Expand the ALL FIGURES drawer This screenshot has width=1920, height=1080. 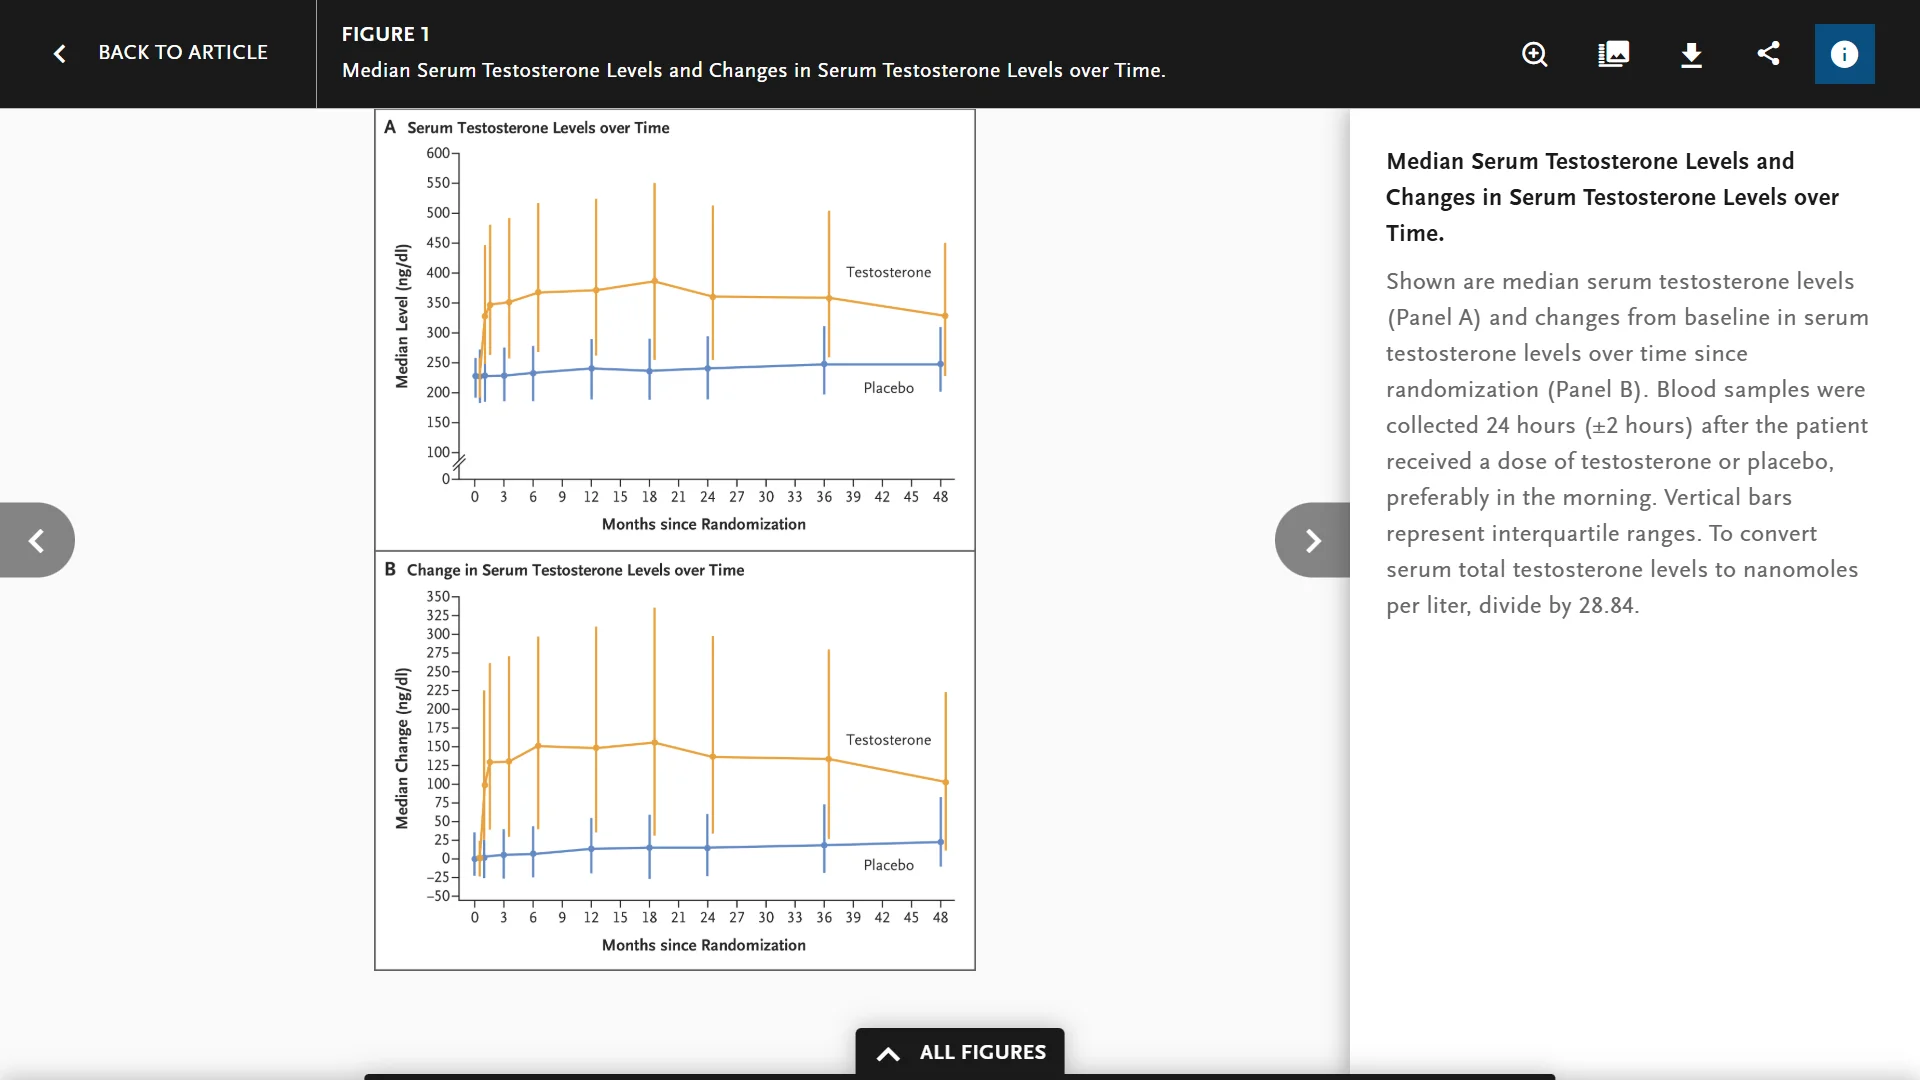tap(982, 1052)
